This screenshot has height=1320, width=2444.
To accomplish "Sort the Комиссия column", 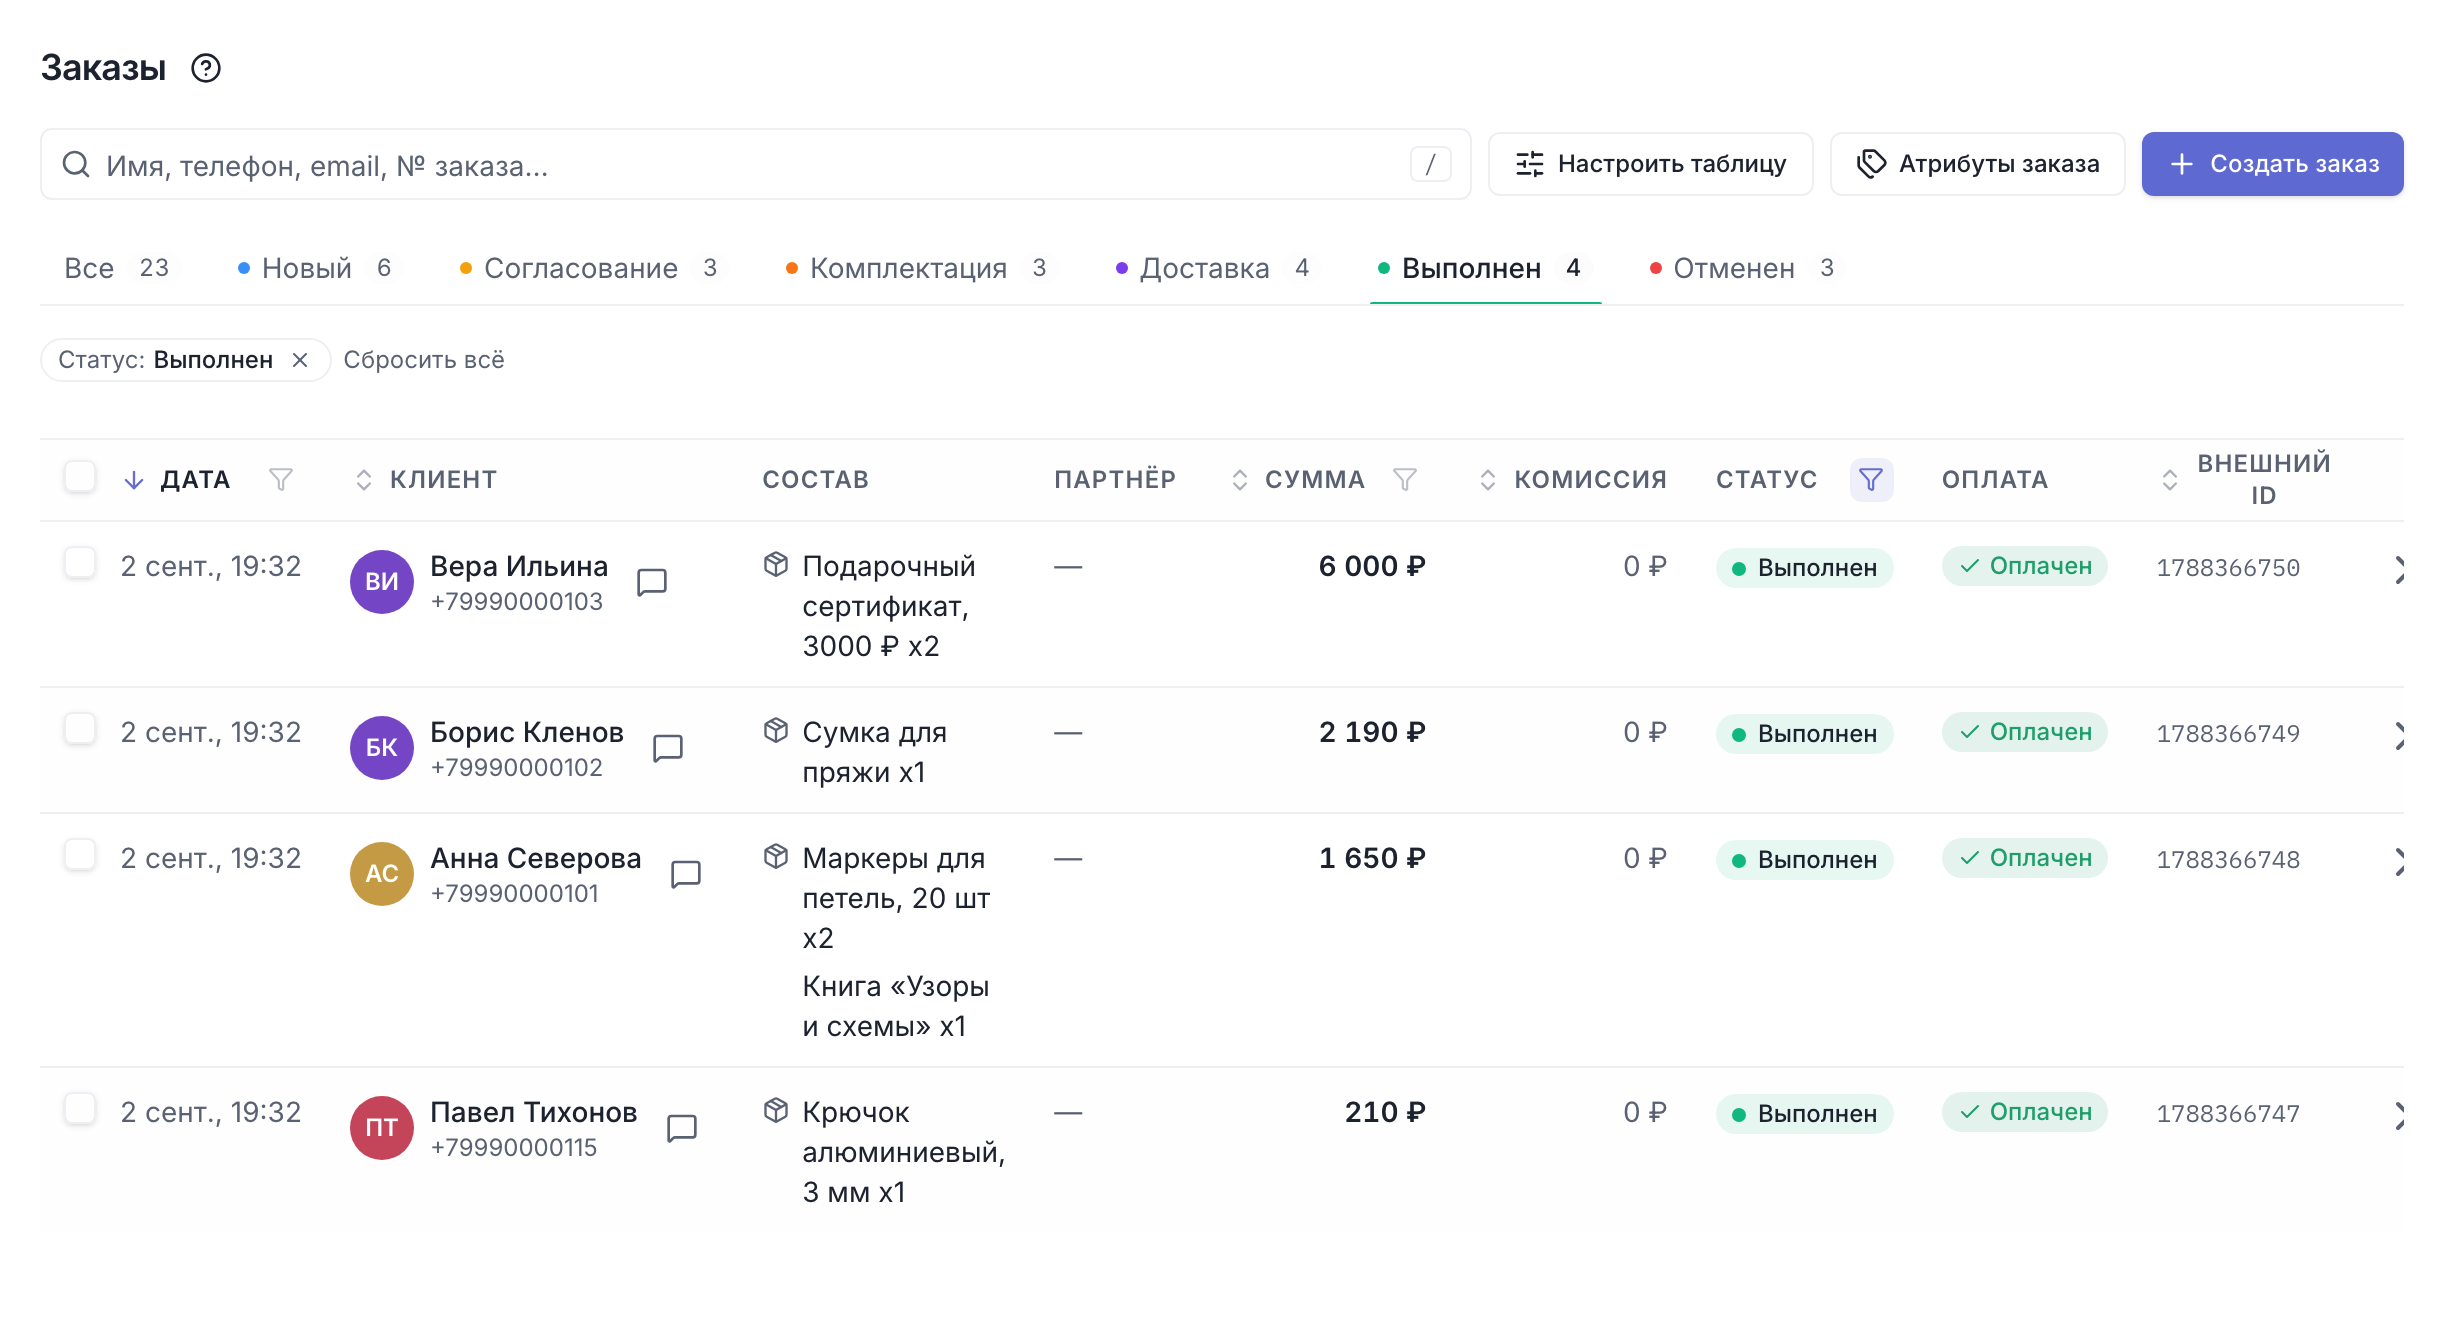I will coord(1488,480).
